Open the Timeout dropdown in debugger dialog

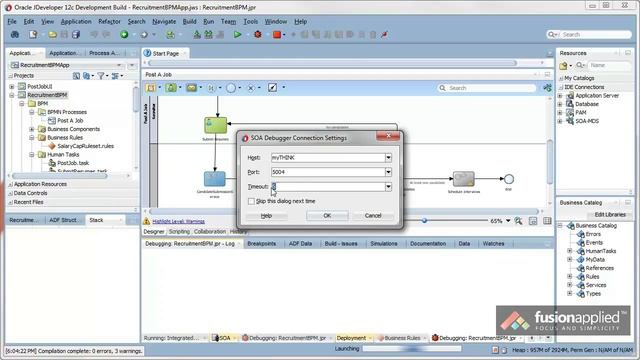[388, 187]
